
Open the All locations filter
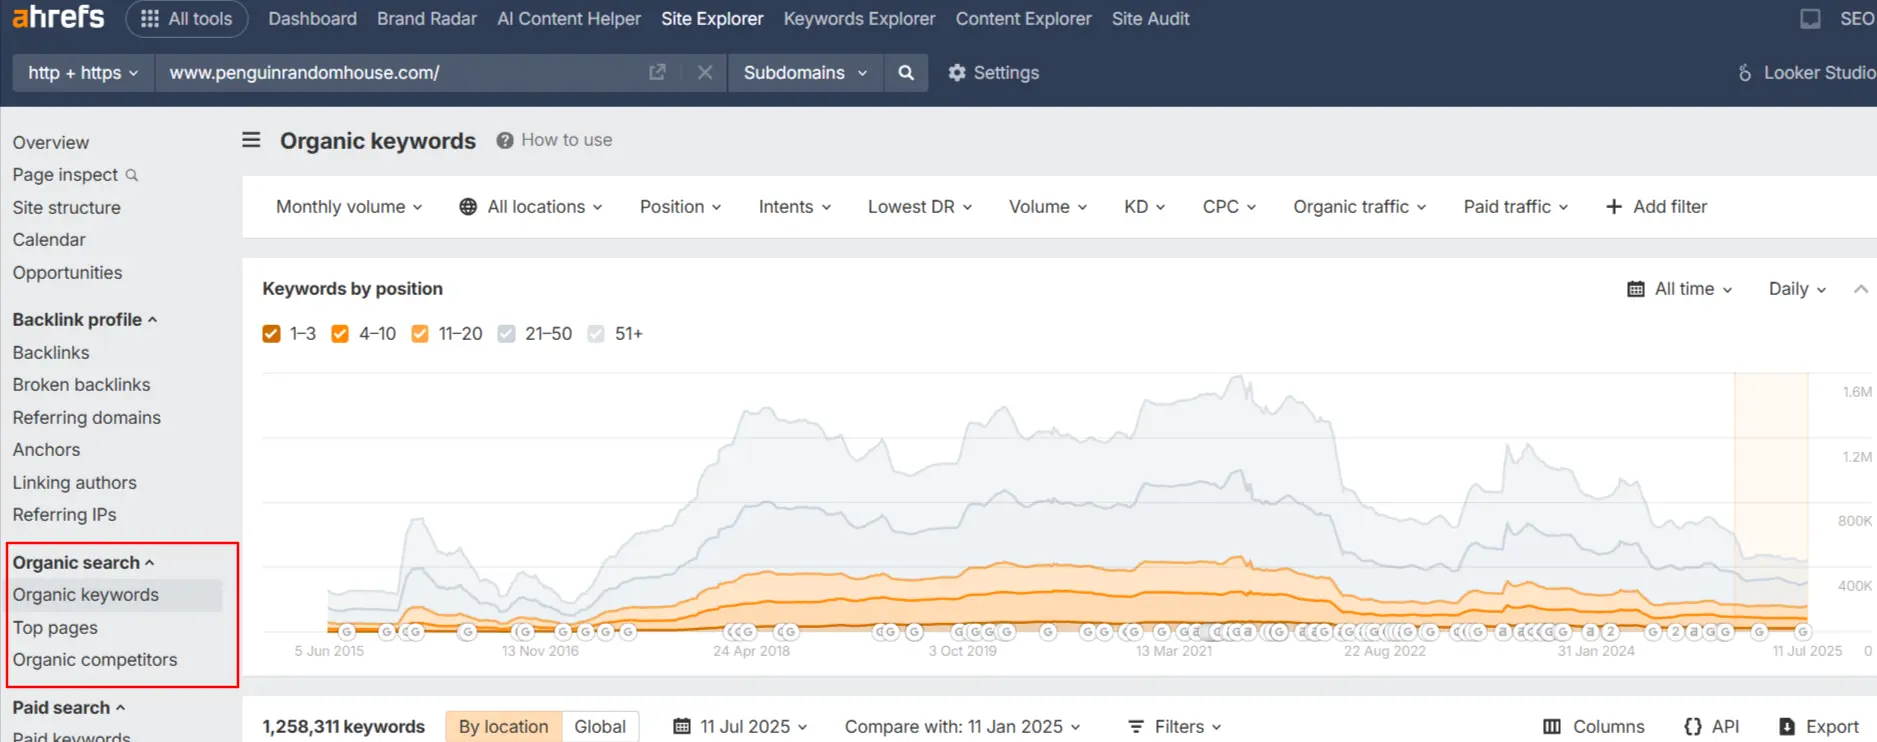[x=531, y=207]
